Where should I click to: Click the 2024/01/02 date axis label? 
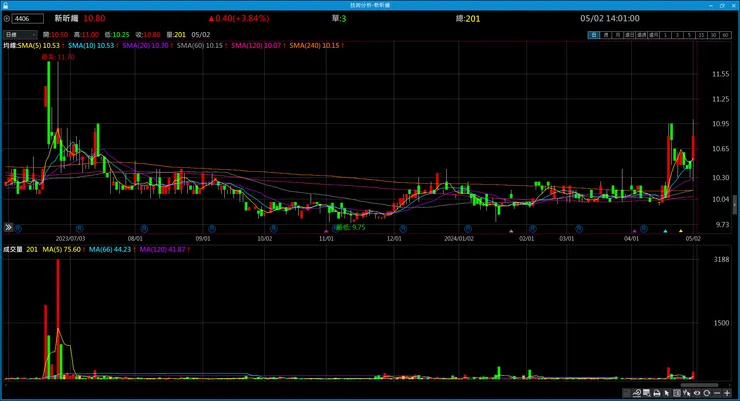[459, 239]
